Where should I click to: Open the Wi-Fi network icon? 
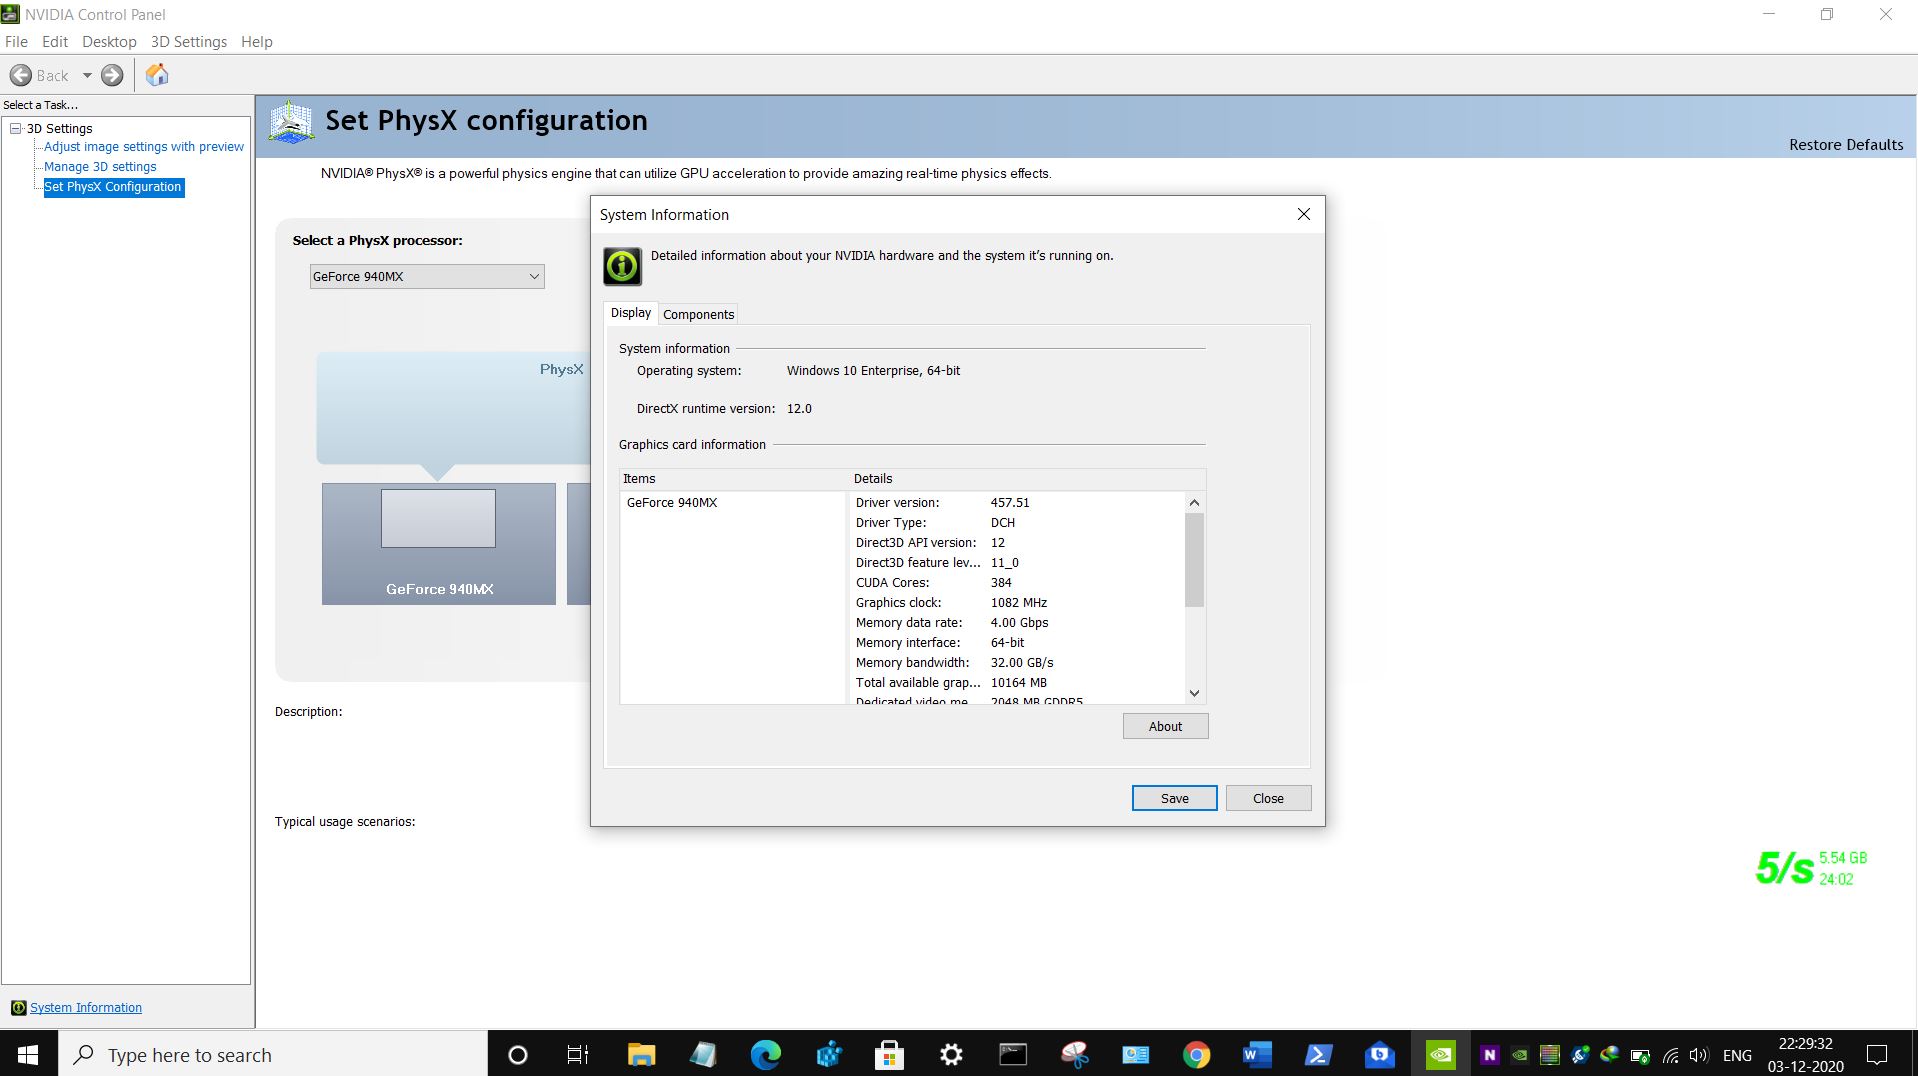[1671, 1054]
